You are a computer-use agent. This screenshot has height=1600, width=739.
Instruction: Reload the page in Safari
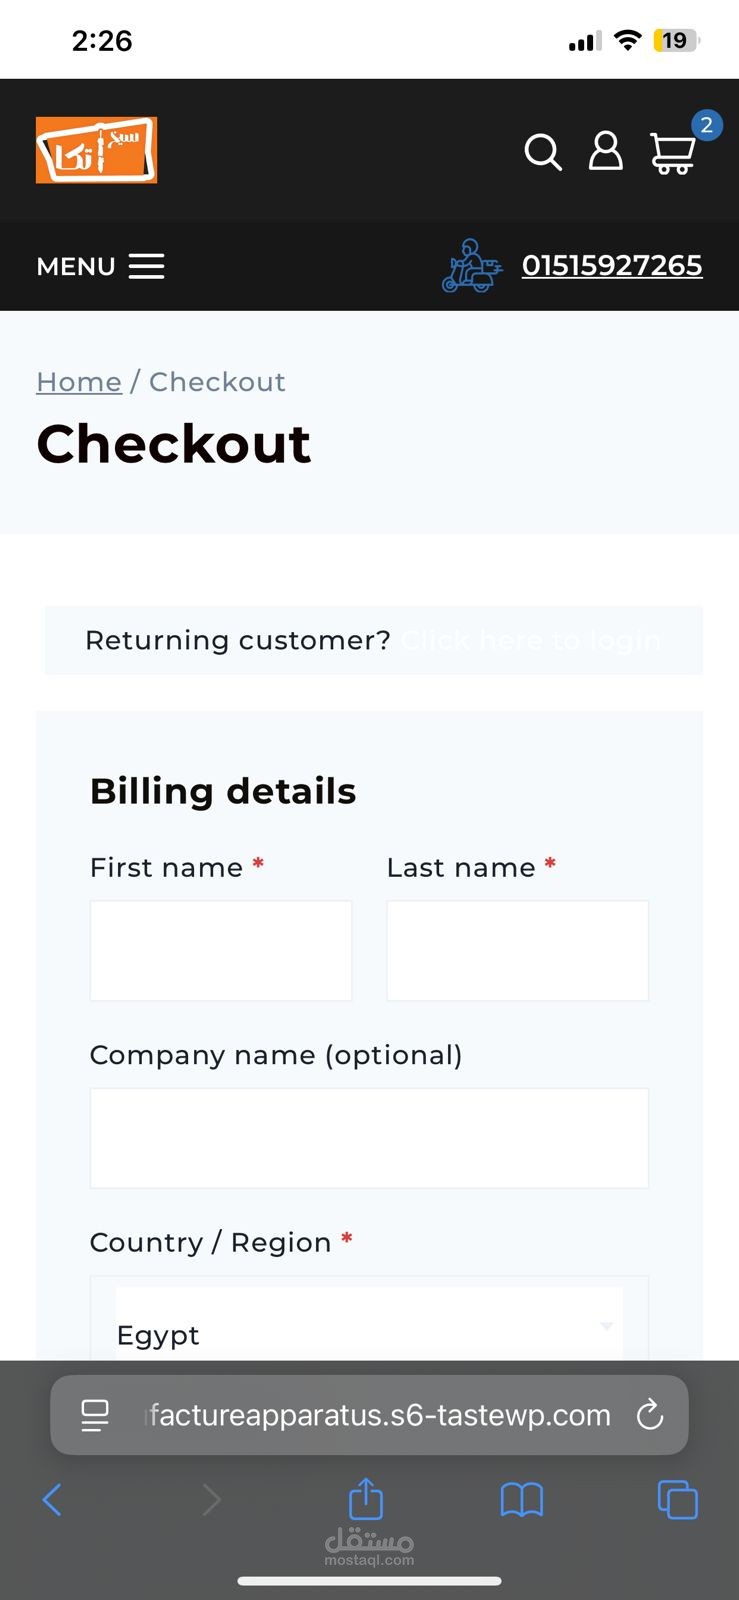click(650, 1415)
